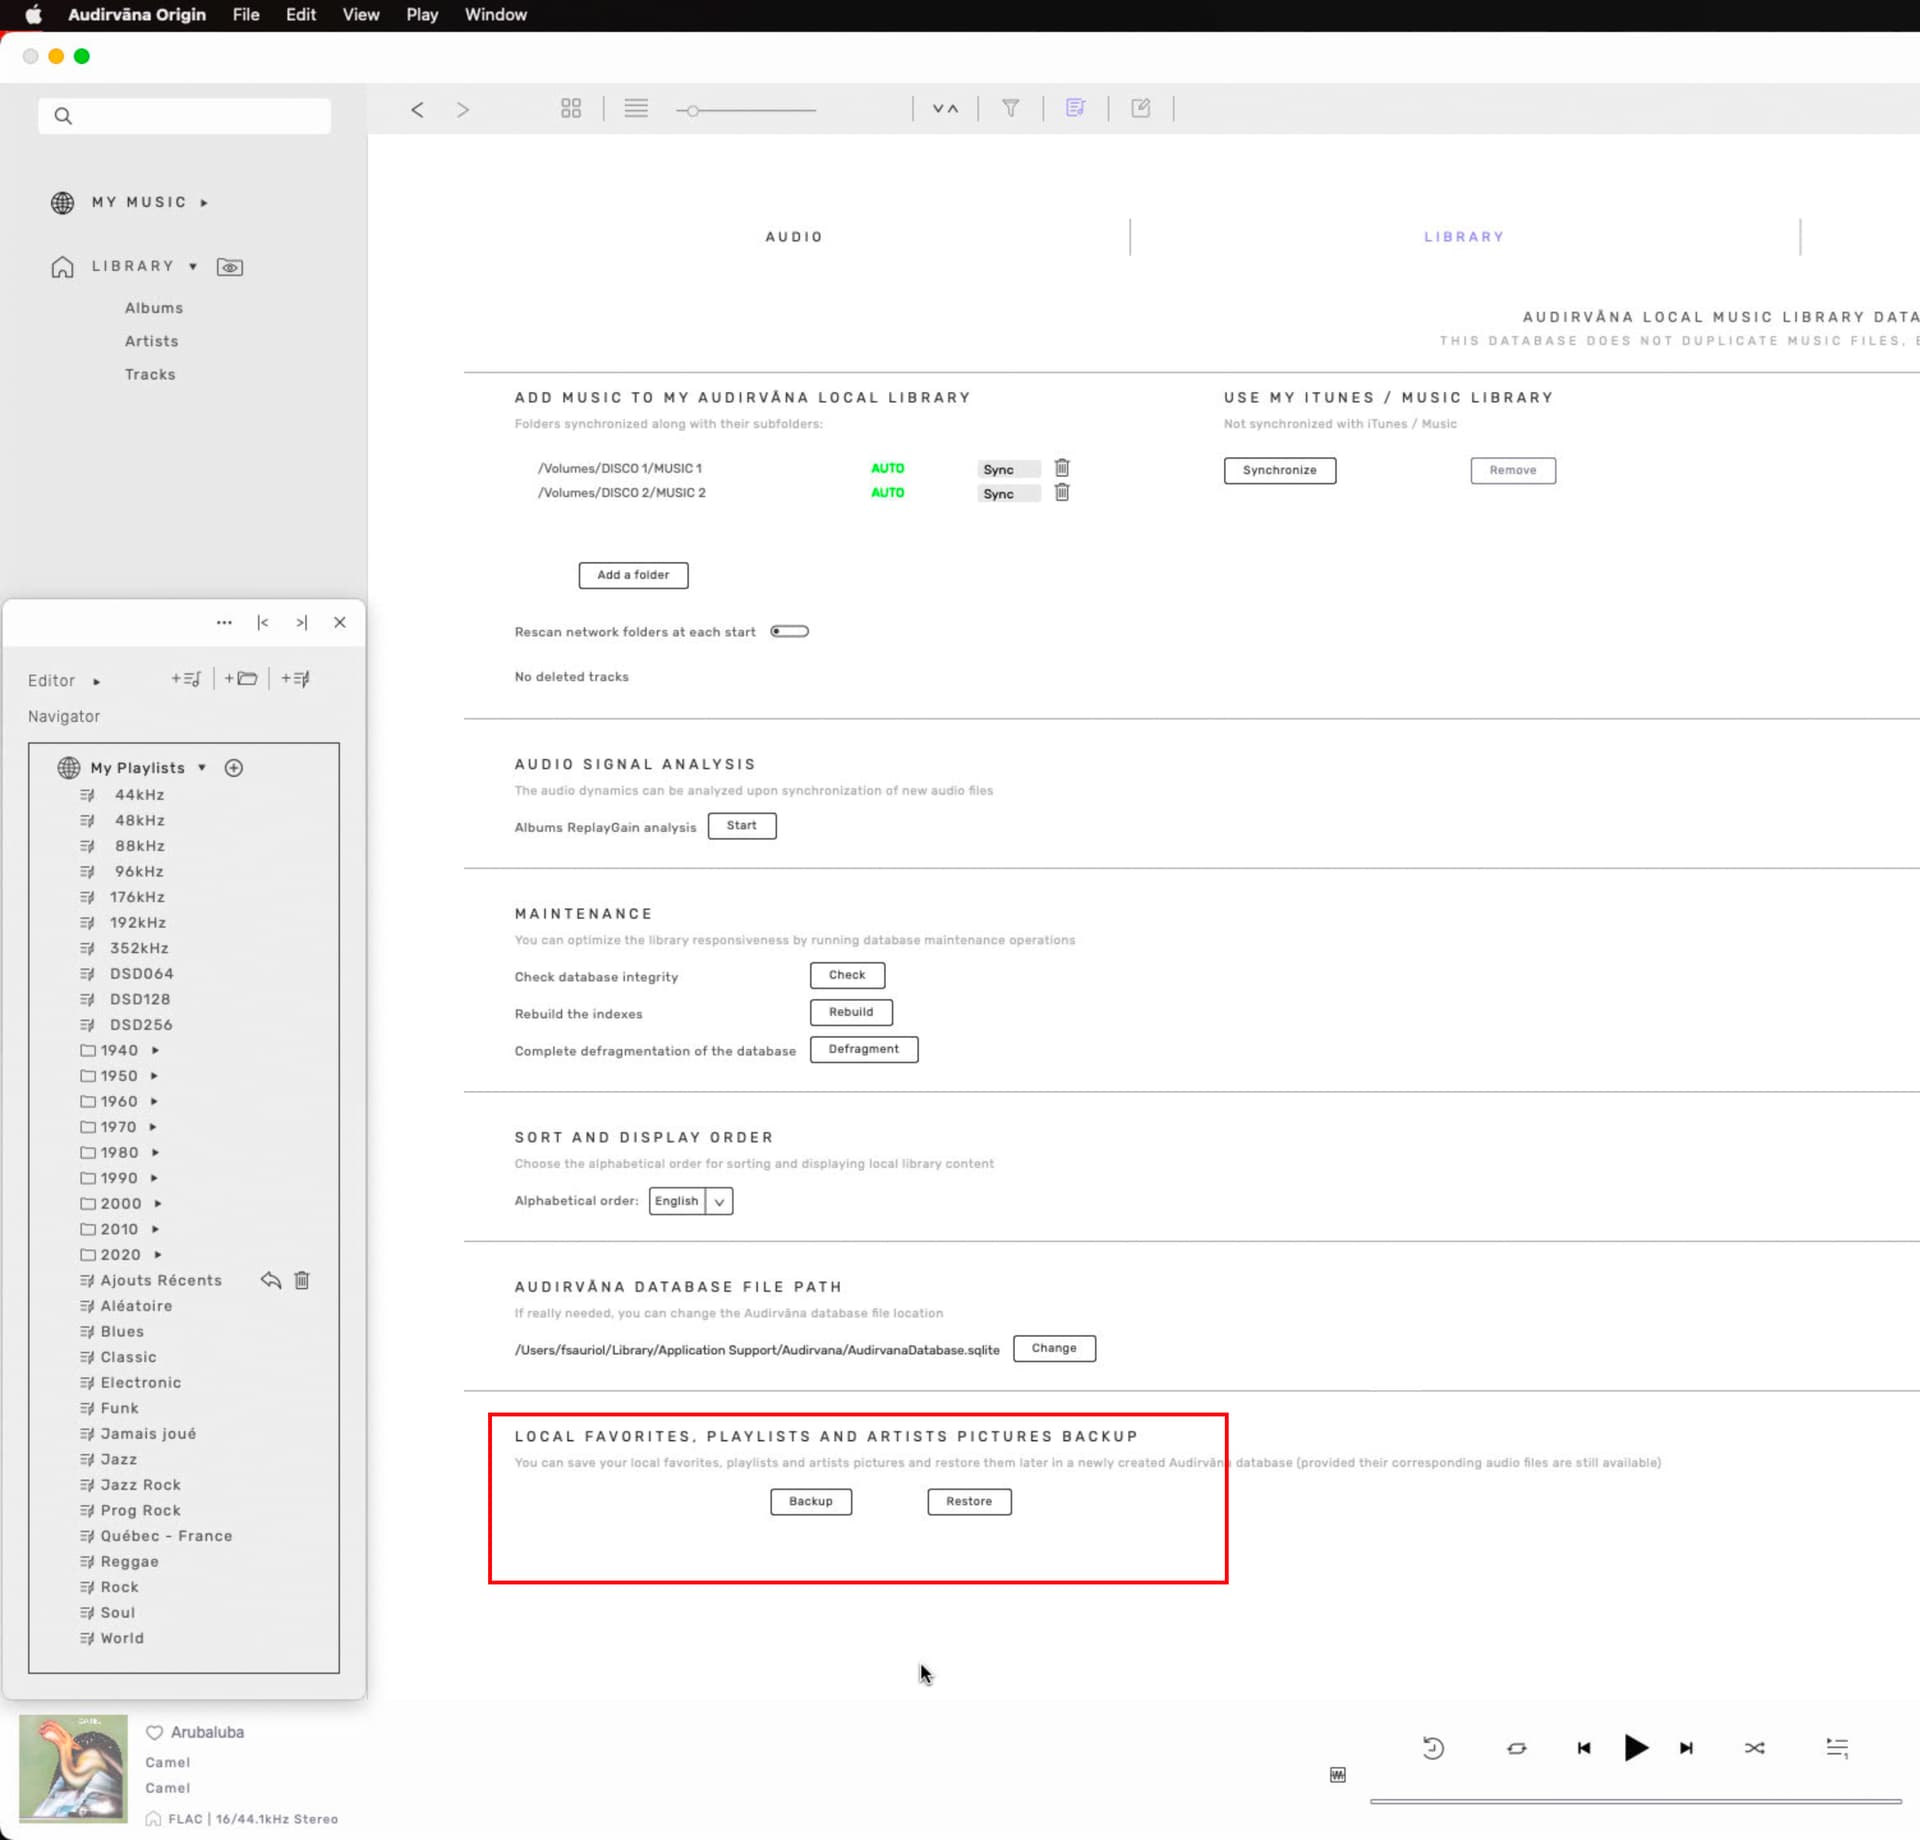Play the current track
This screenshot has height=1840, width=1920.
(x=1636, y=1748)
